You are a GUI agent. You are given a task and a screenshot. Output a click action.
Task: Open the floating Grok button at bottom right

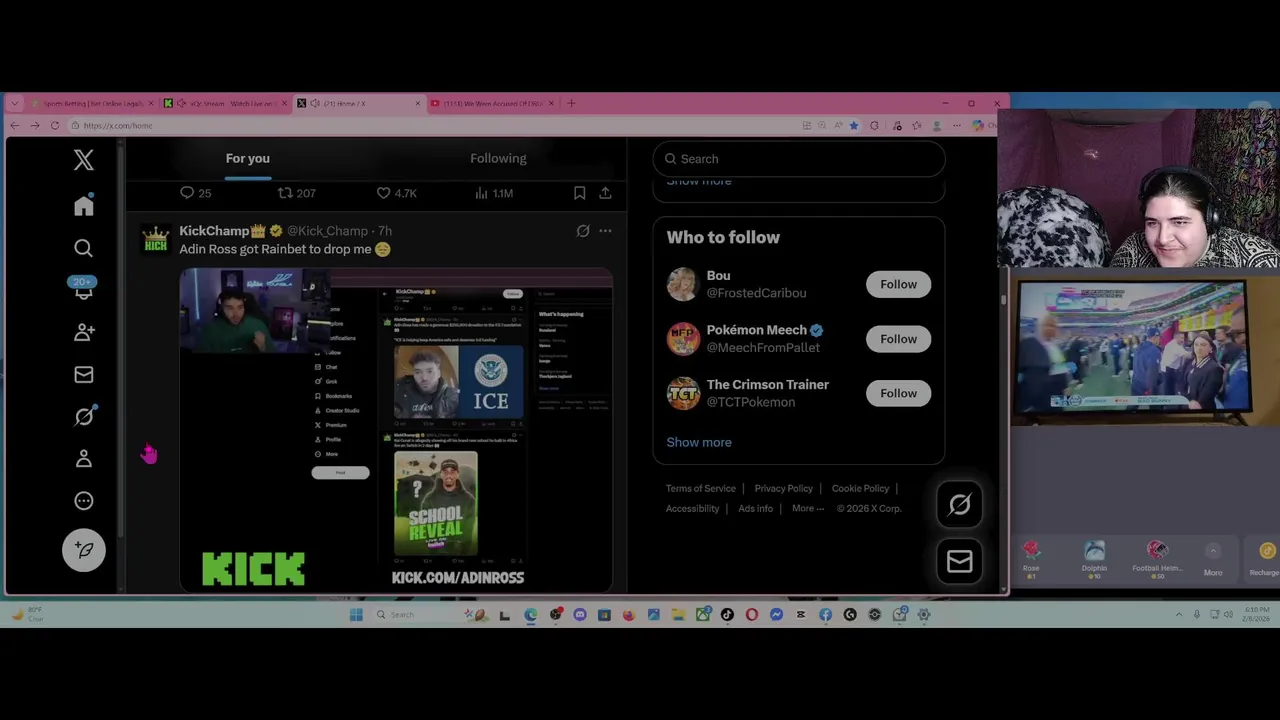pos(959,505)
